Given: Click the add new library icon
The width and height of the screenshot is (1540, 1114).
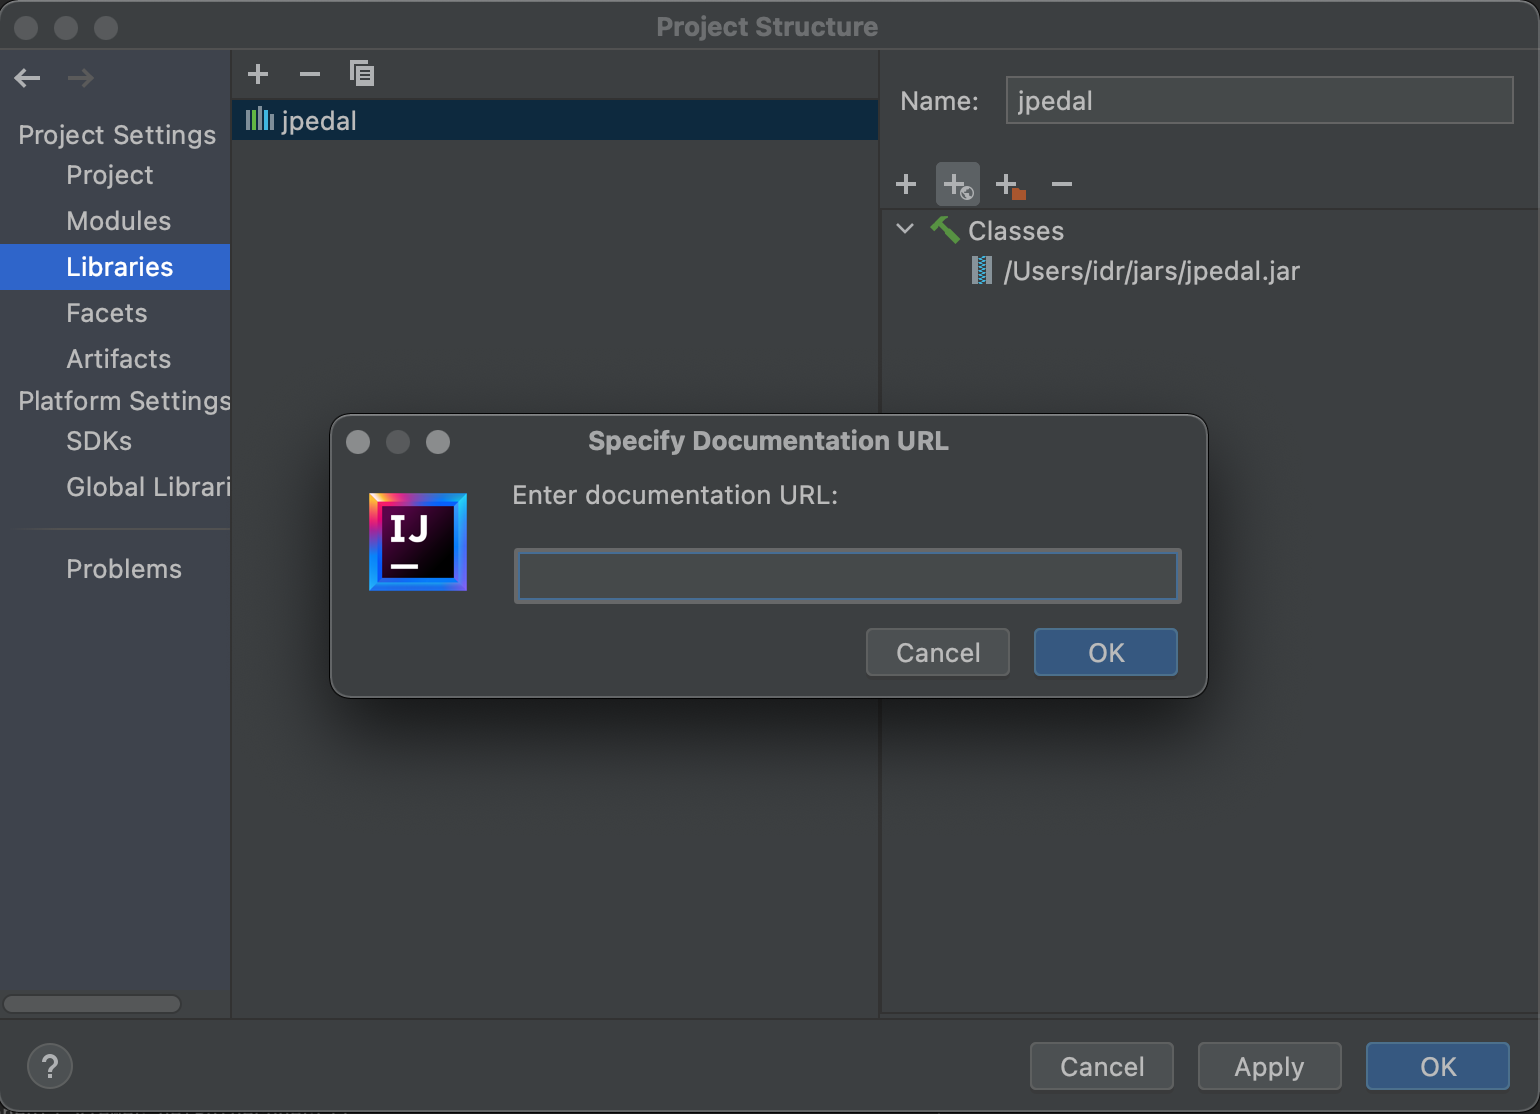Looking at the screenshot, I should click(x=258, y=73).
